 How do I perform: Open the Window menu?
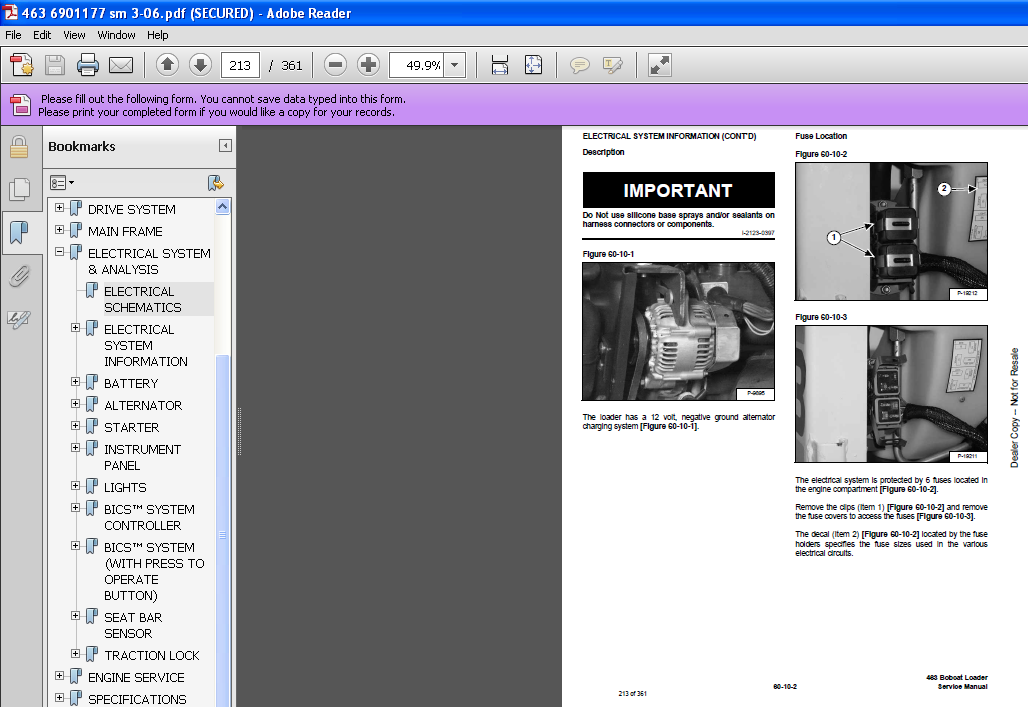(116, 35)
